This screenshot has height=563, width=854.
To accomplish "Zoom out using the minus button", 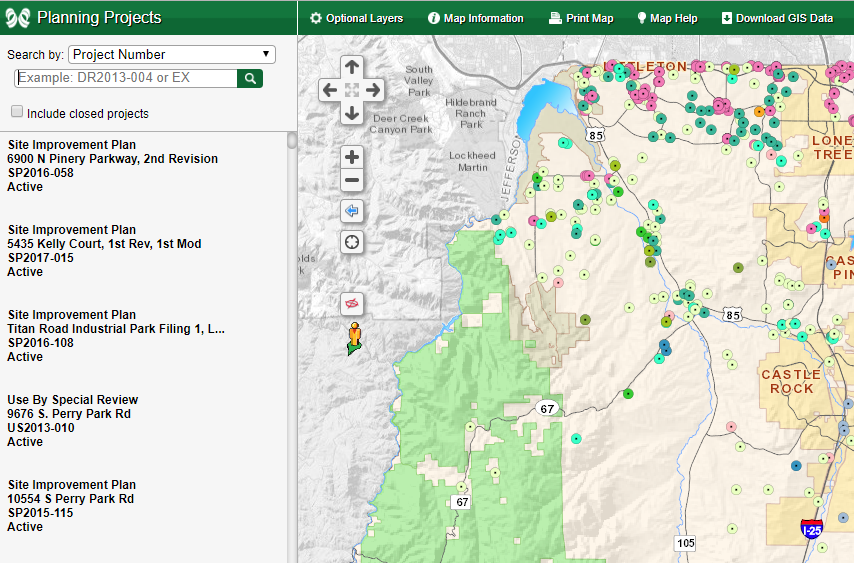I will click(352, 181).
